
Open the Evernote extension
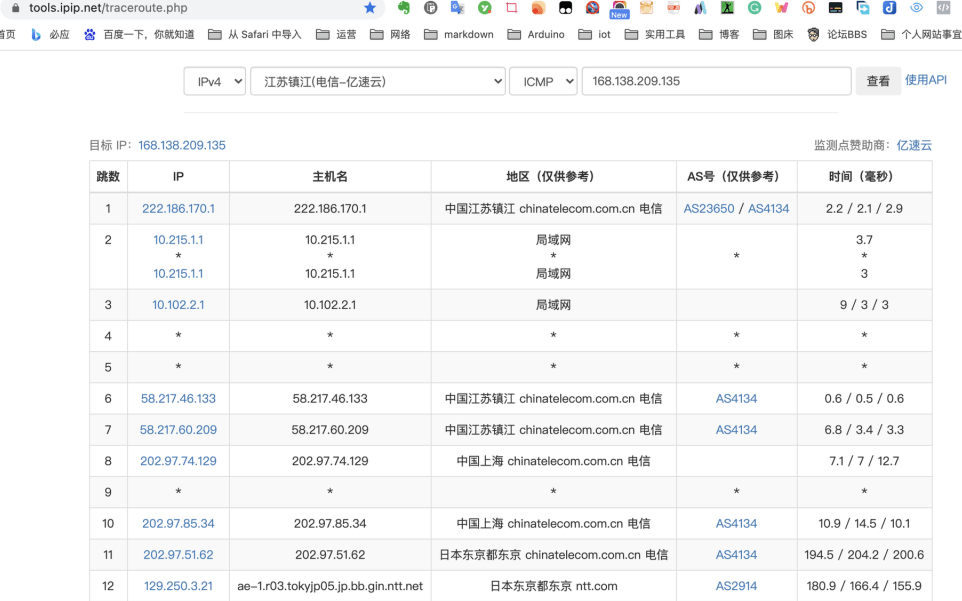404,8
